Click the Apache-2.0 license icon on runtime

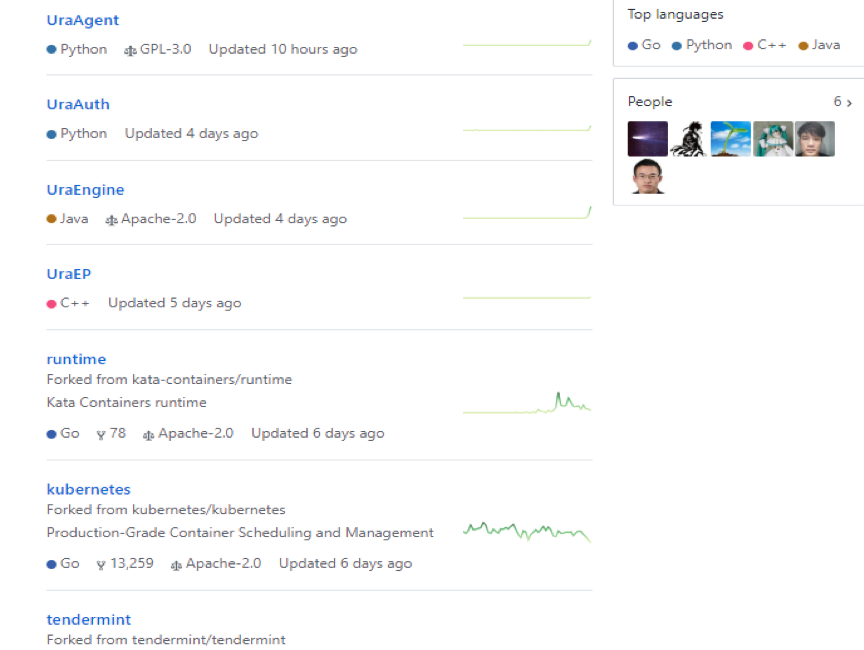pos(147,433)
